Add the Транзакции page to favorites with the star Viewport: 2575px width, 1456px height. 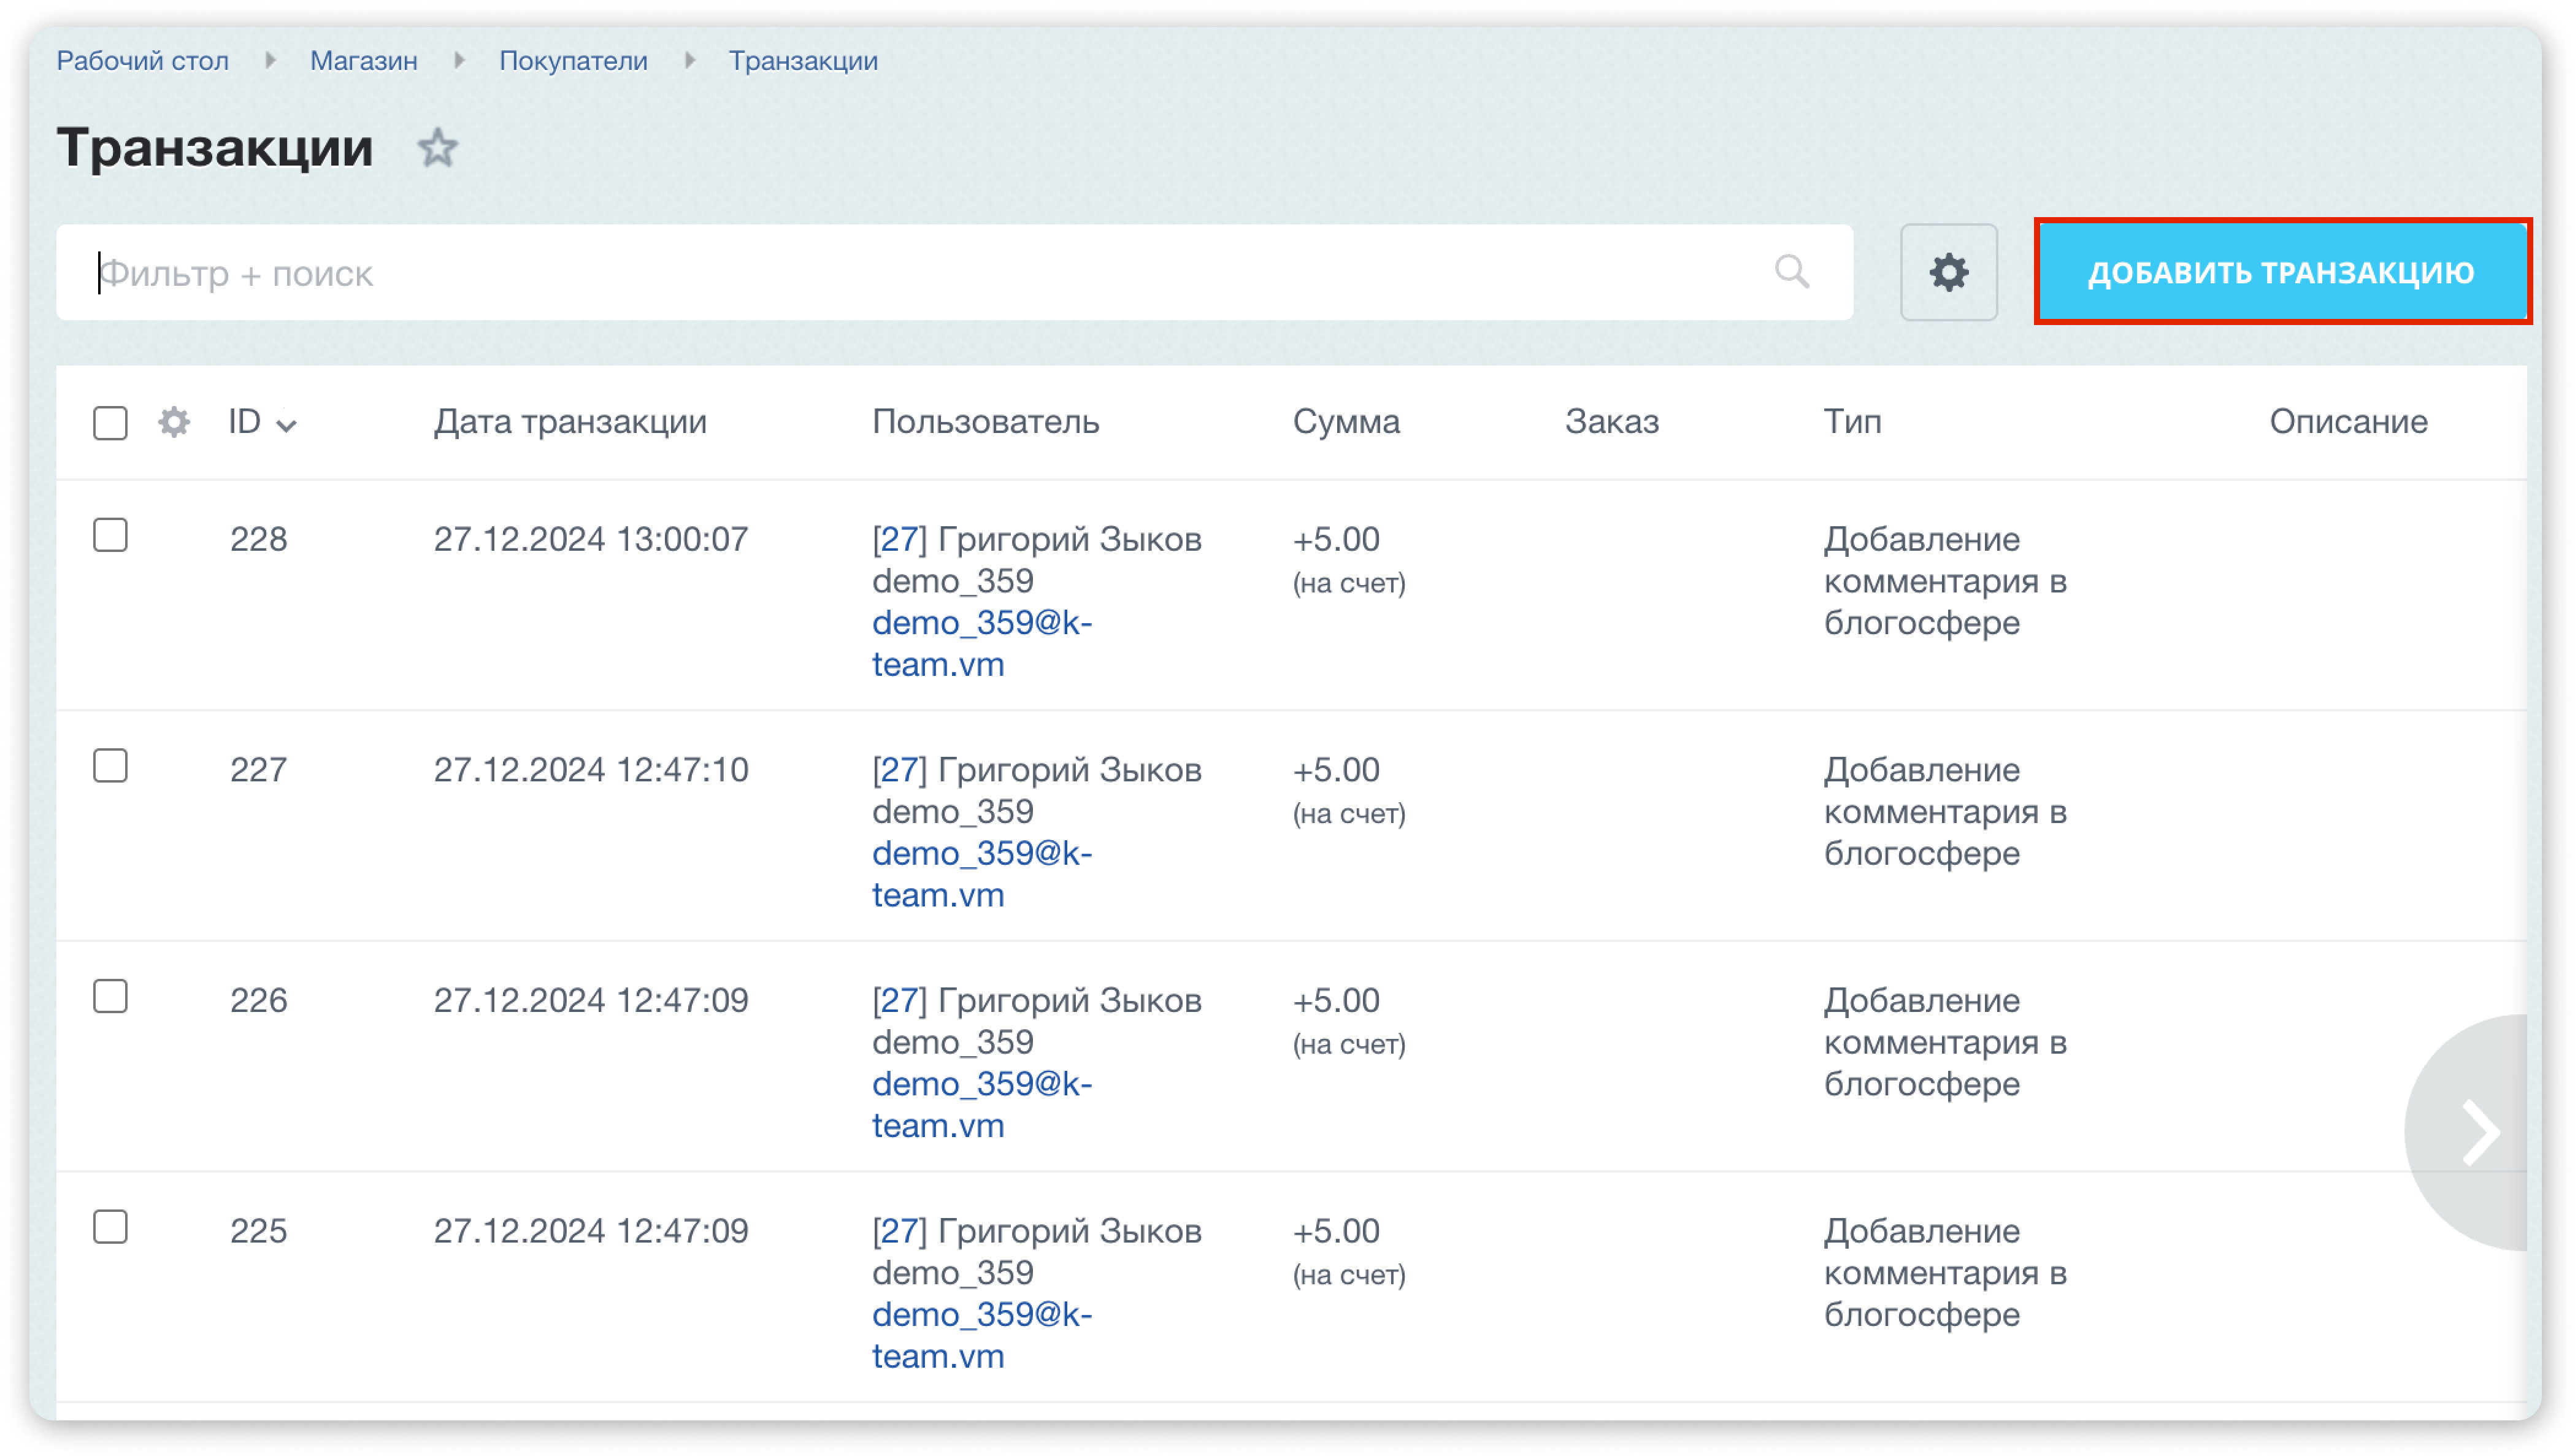[437, 149]
